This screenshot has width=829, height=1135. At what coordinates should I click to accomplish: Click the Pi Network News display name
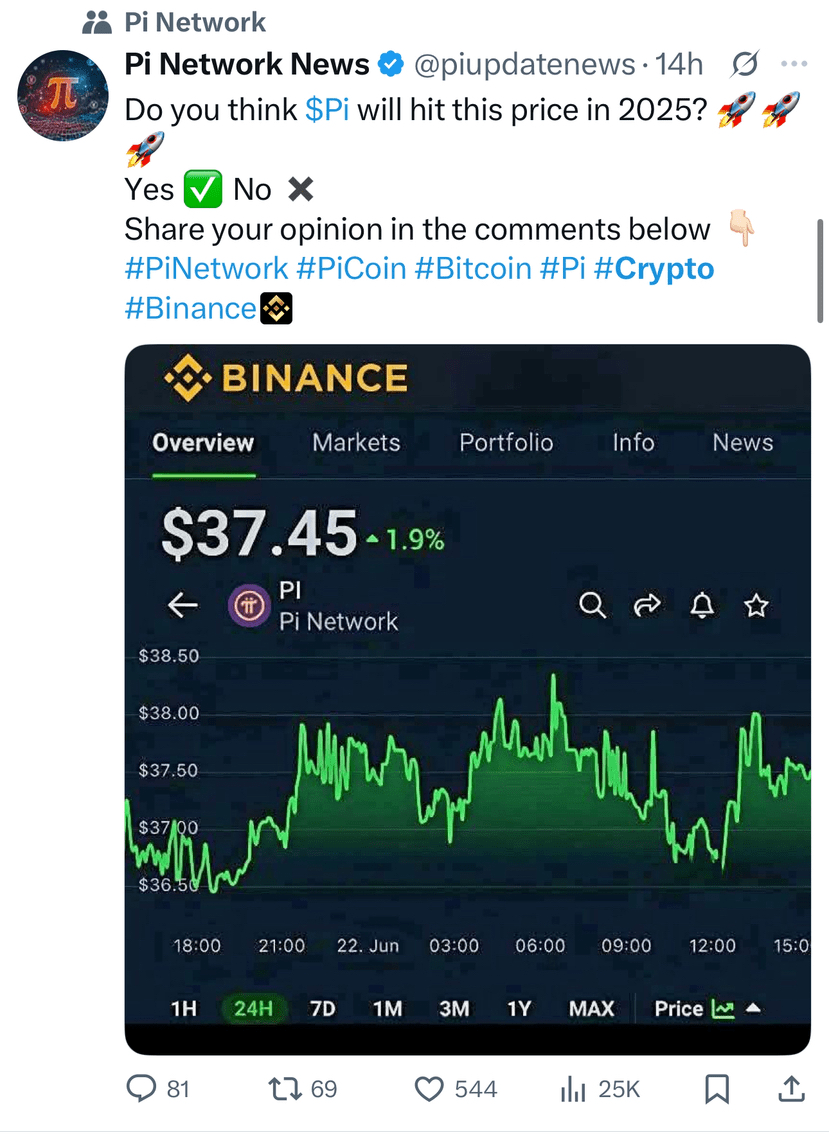pyautogui.click(x=247, y=65)
